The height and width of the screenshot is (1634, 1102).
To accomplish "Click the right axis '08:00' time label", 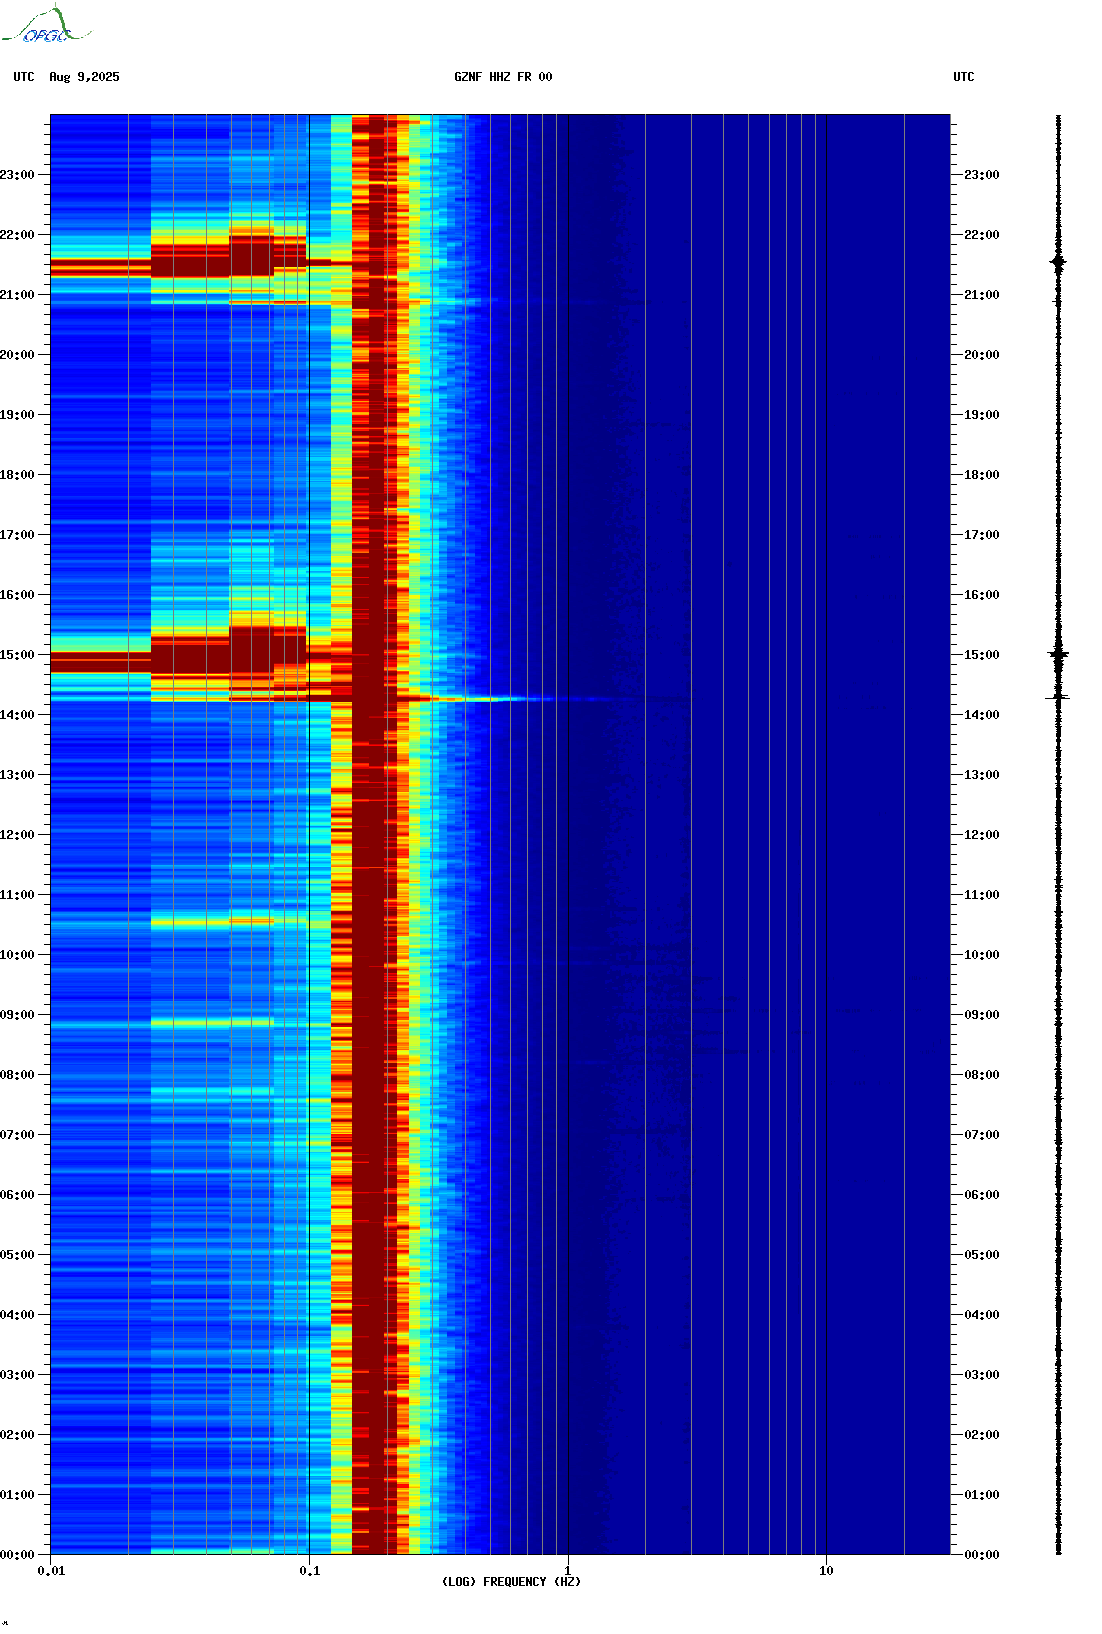I will pos(981,1075).
